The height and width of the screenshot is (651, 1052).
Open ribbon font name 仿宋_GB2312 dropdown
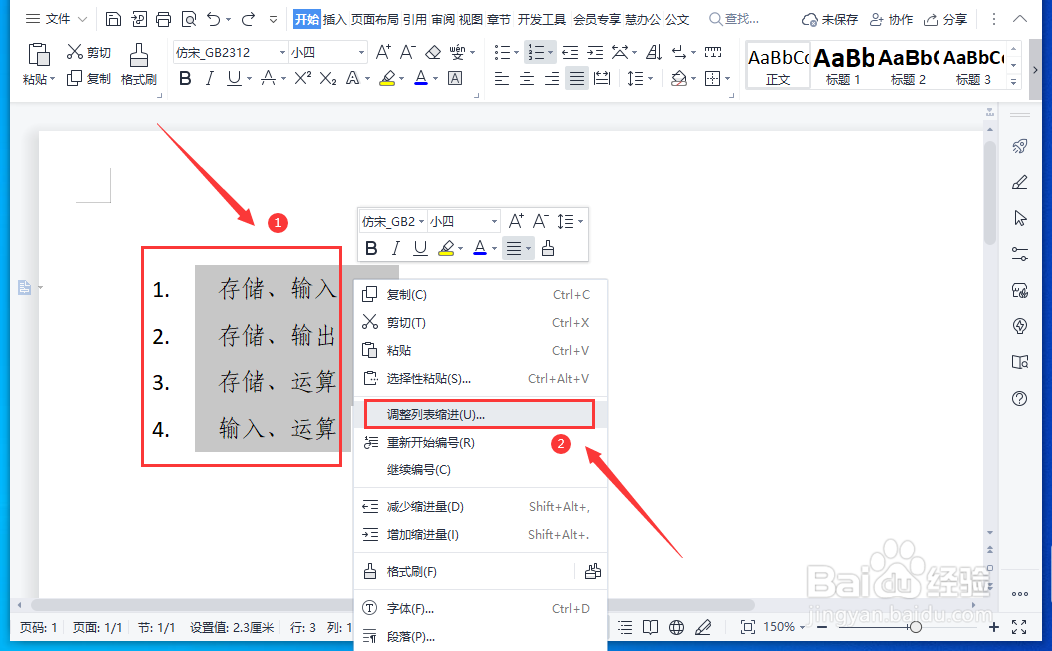[282, 52]
